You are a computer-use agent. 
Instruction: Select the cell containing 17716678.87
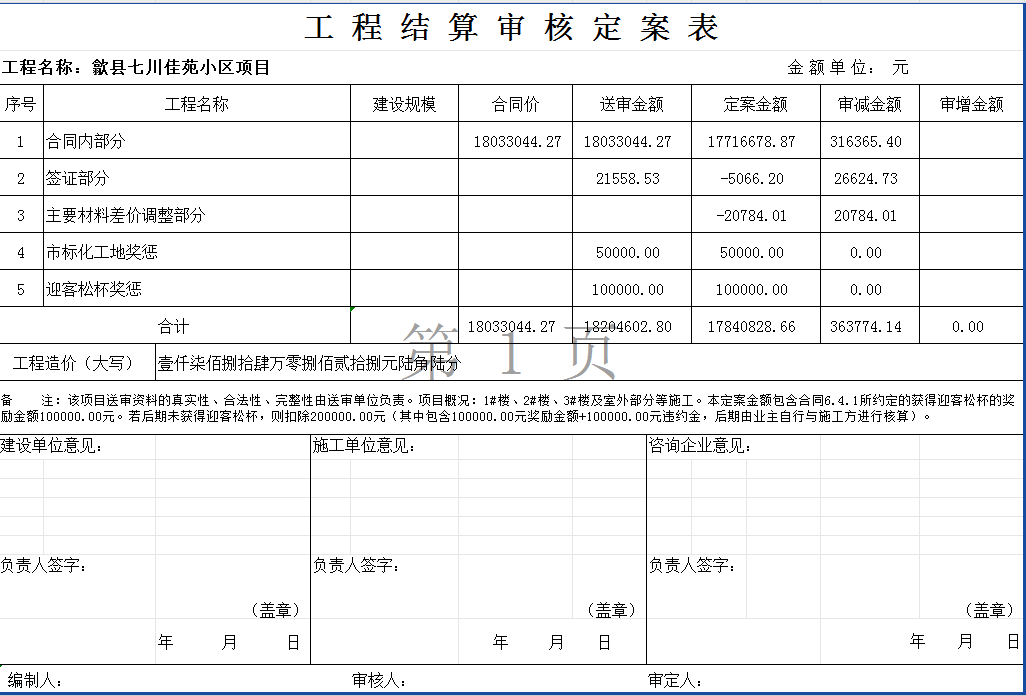751,142
